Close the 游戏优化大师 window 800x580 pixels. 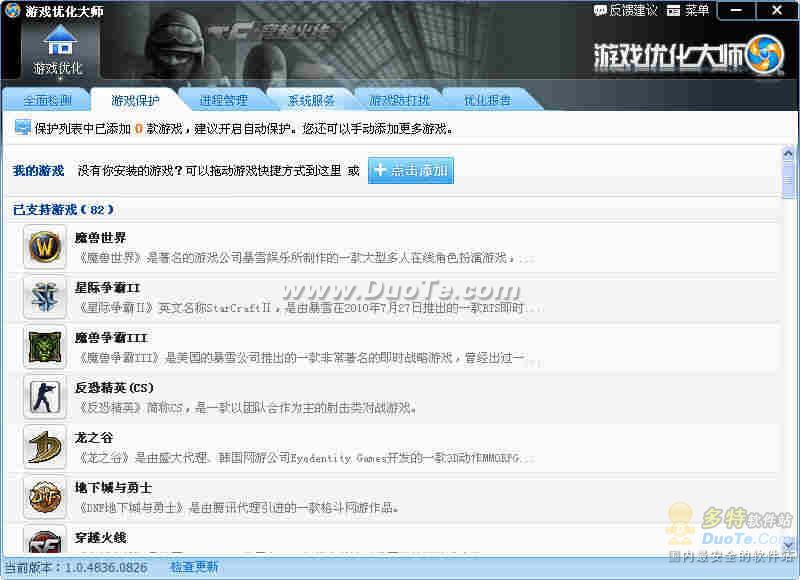click(777, 10)
